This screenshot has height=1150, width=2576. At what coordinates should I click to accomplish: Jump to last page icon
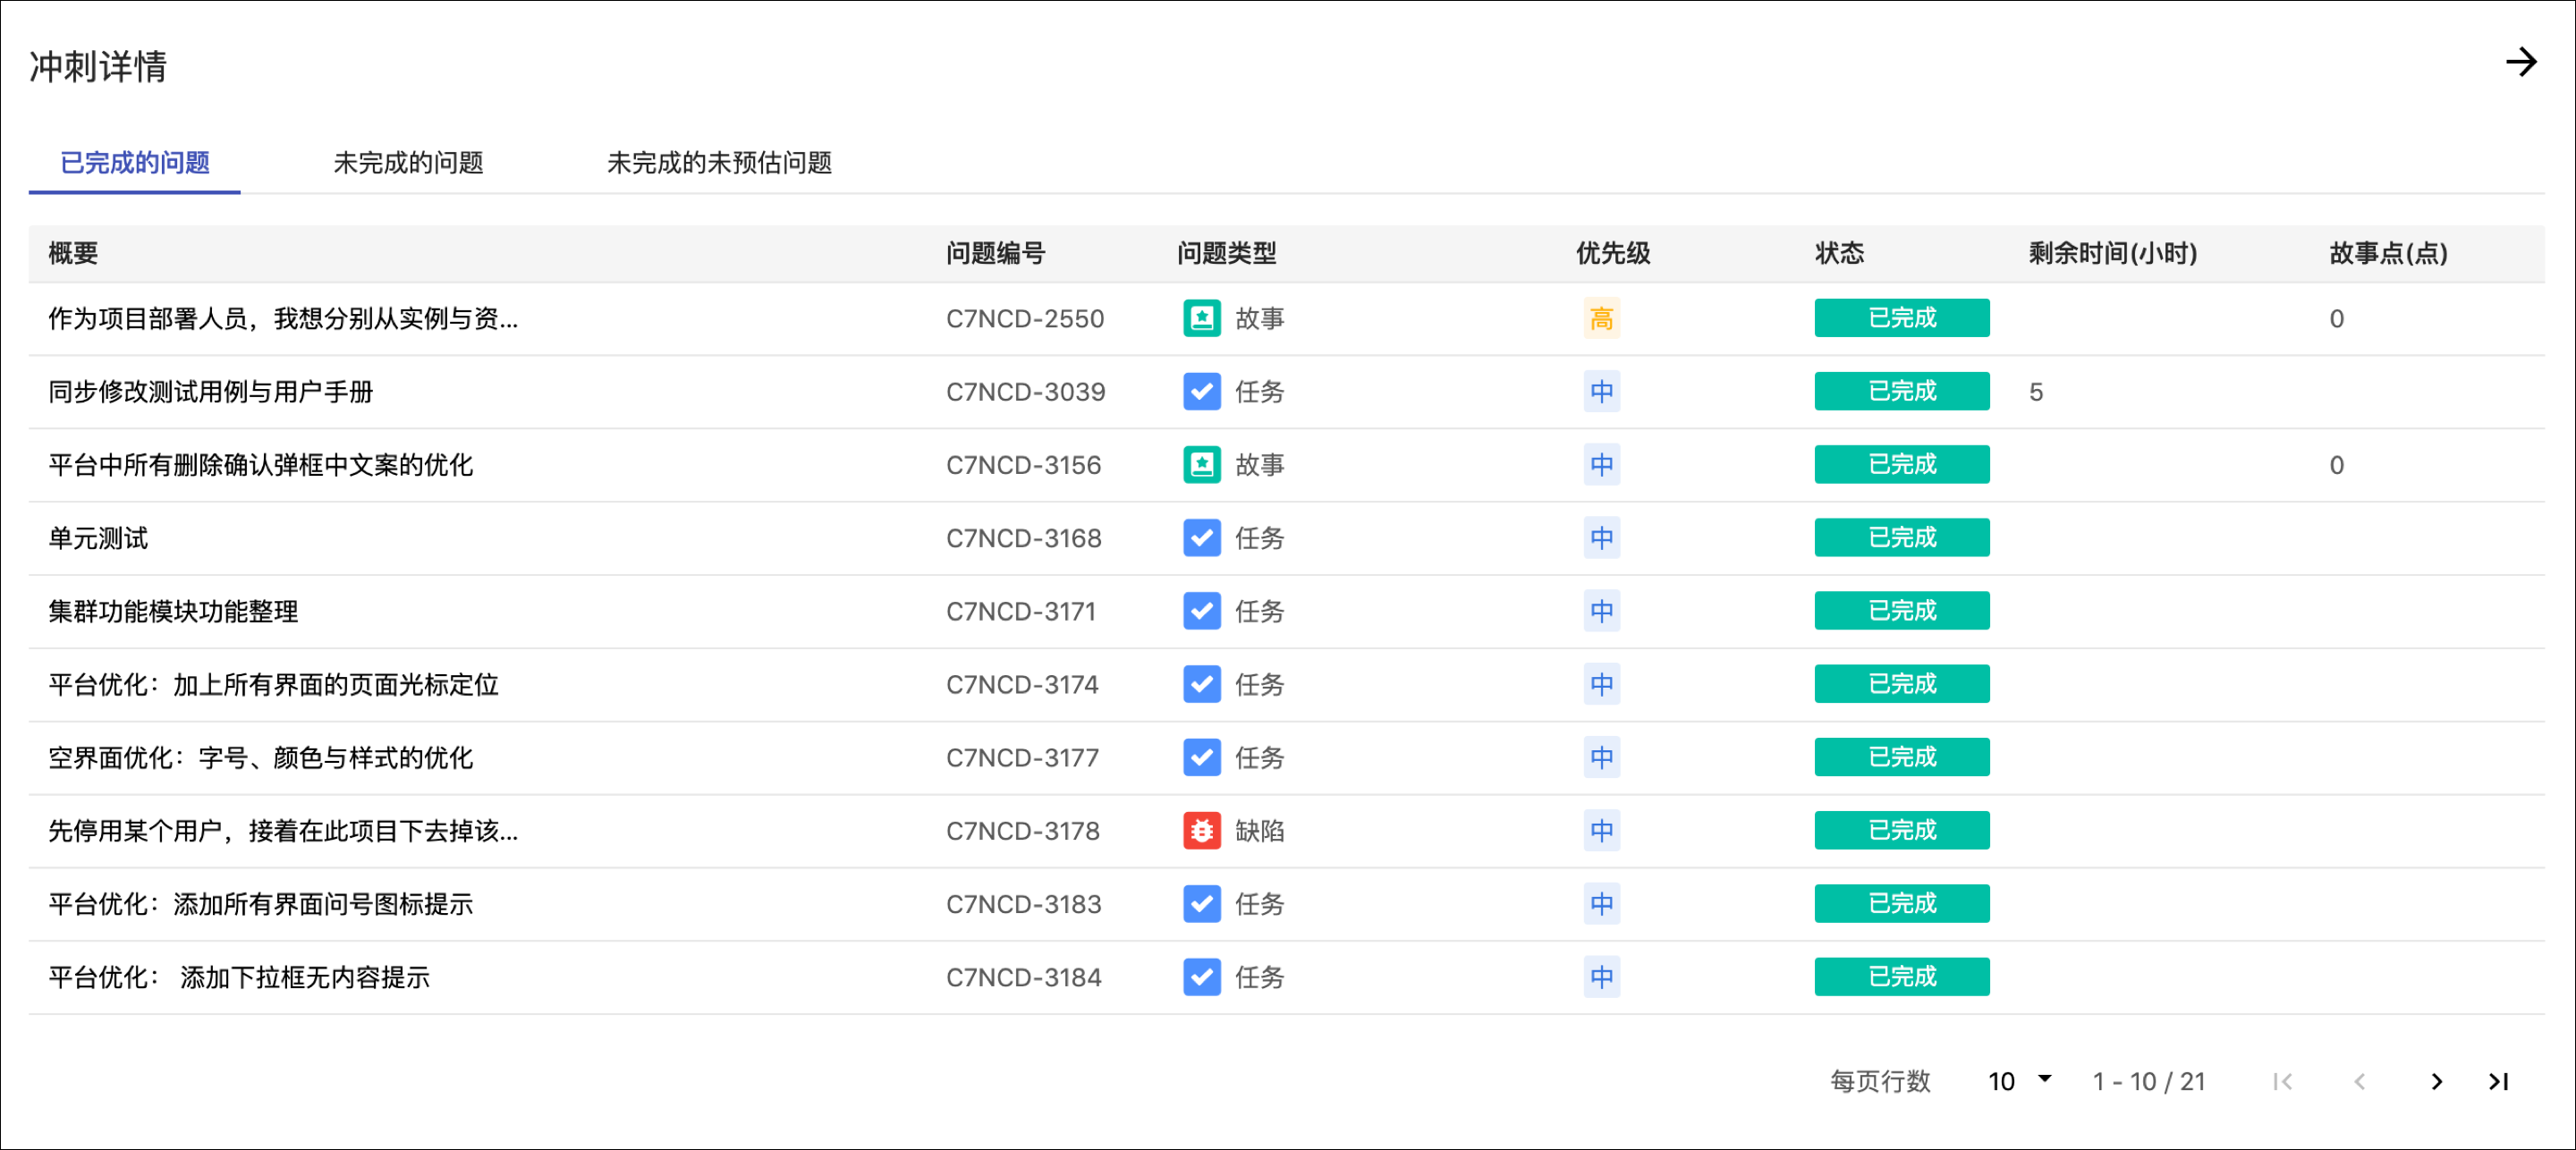coord(2497,1082)
